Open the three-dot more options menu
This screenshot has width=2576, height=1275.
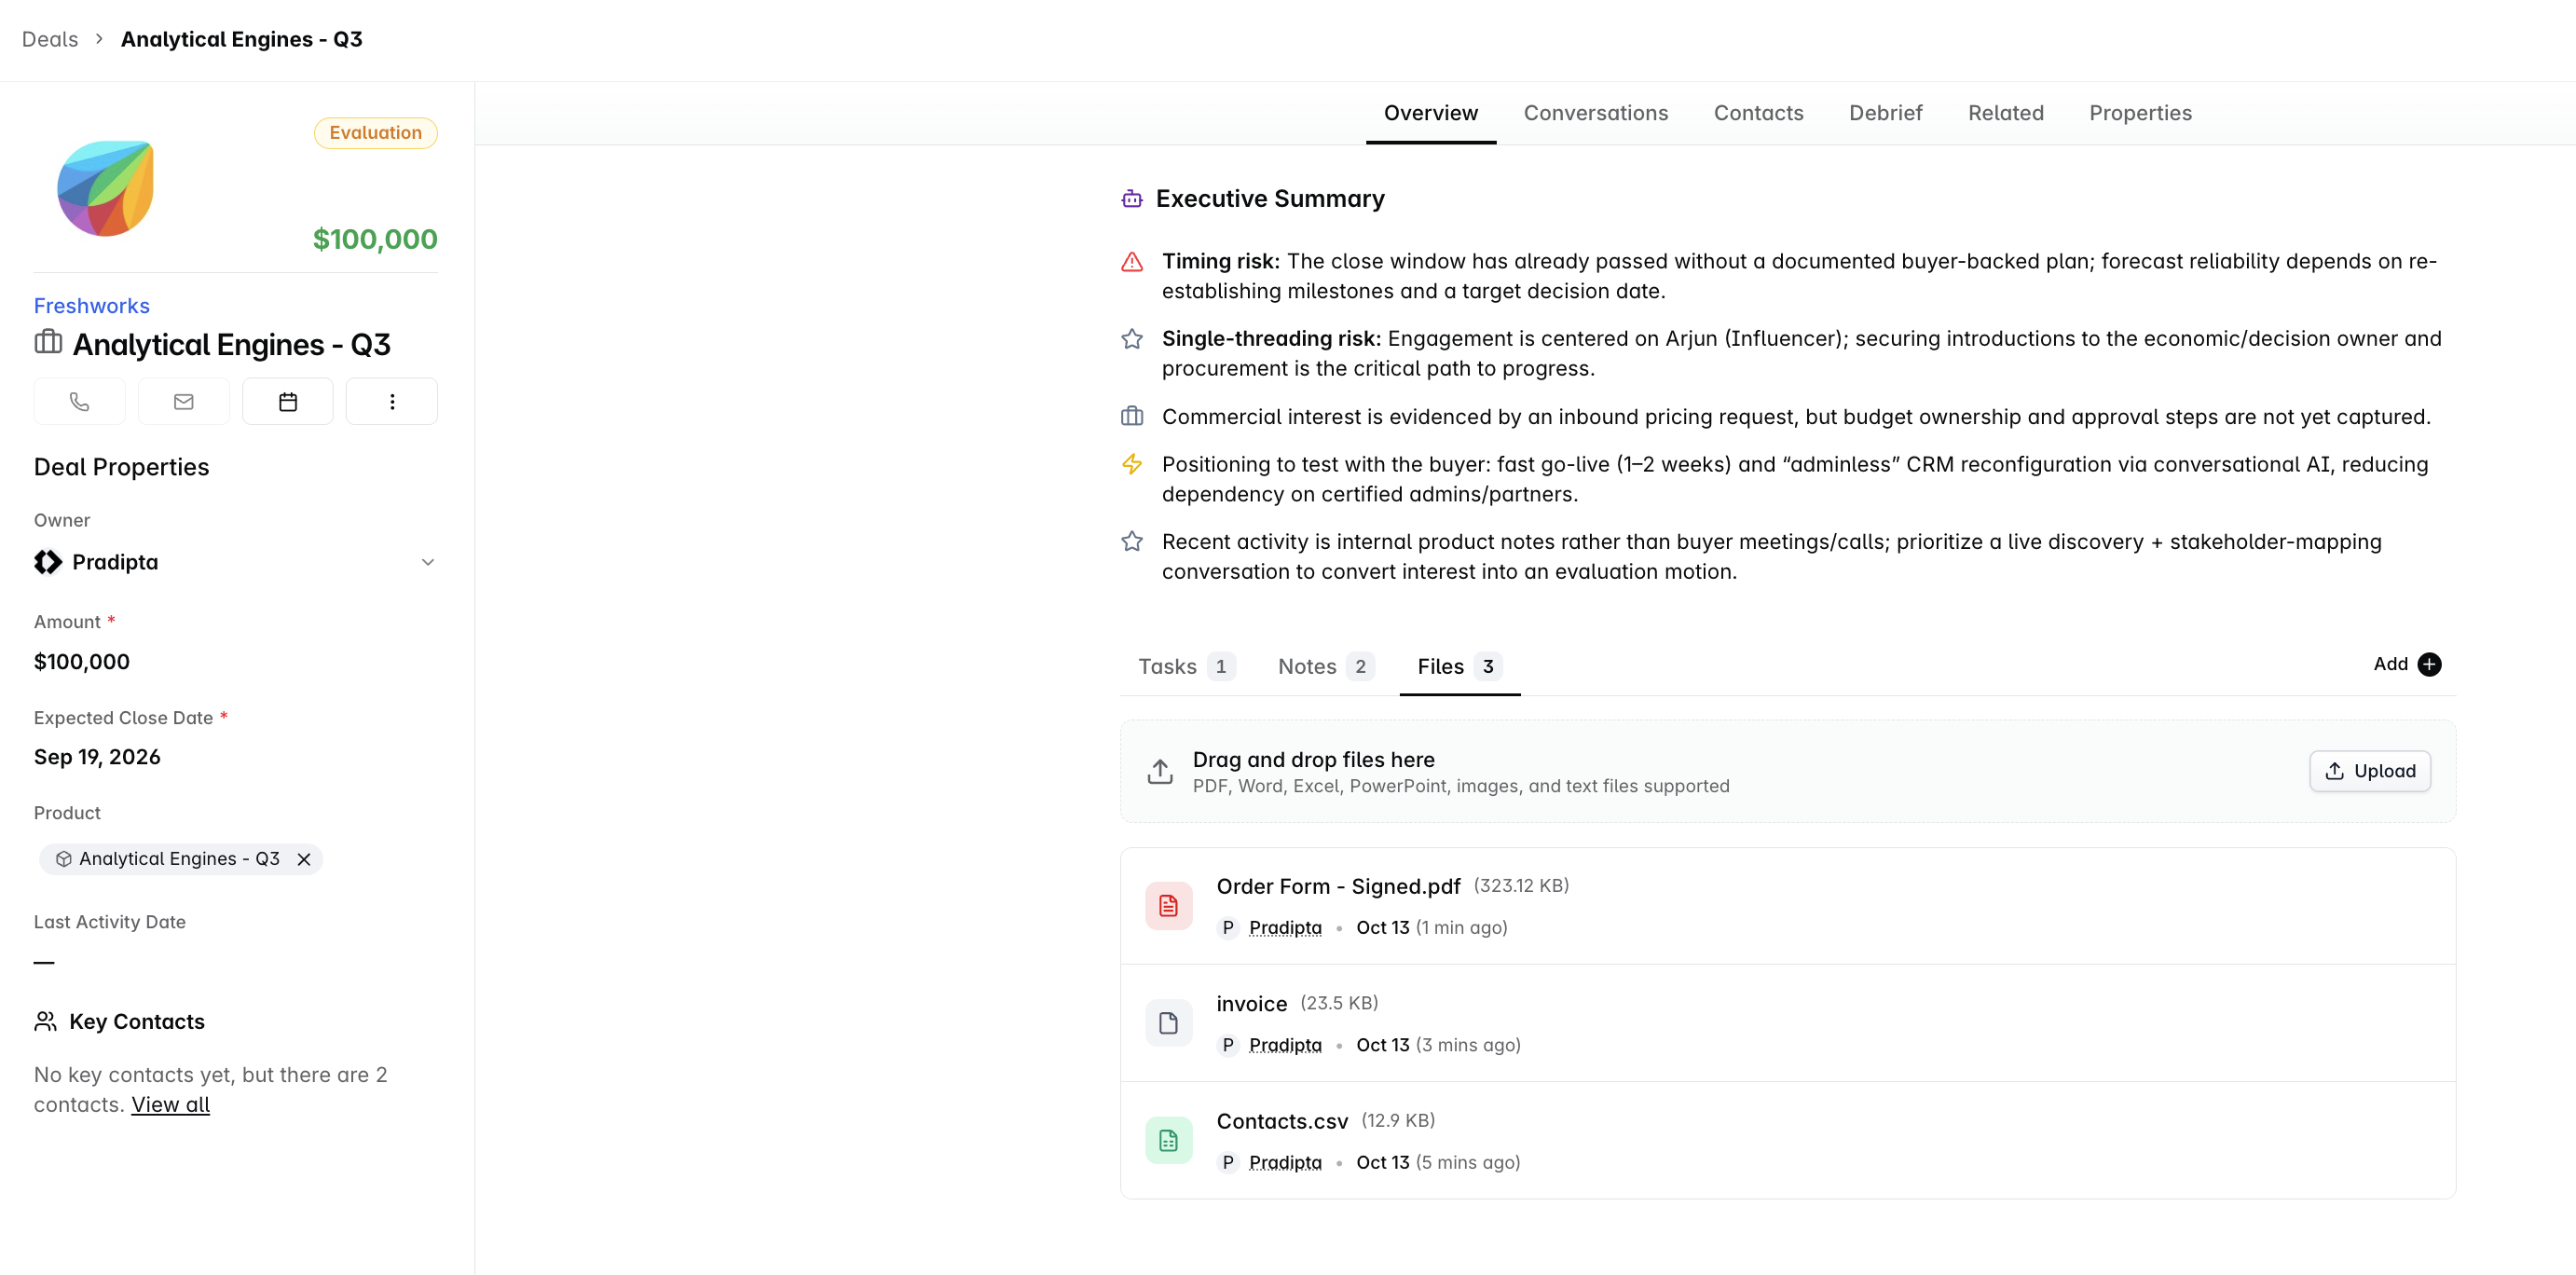click(392, 401)
